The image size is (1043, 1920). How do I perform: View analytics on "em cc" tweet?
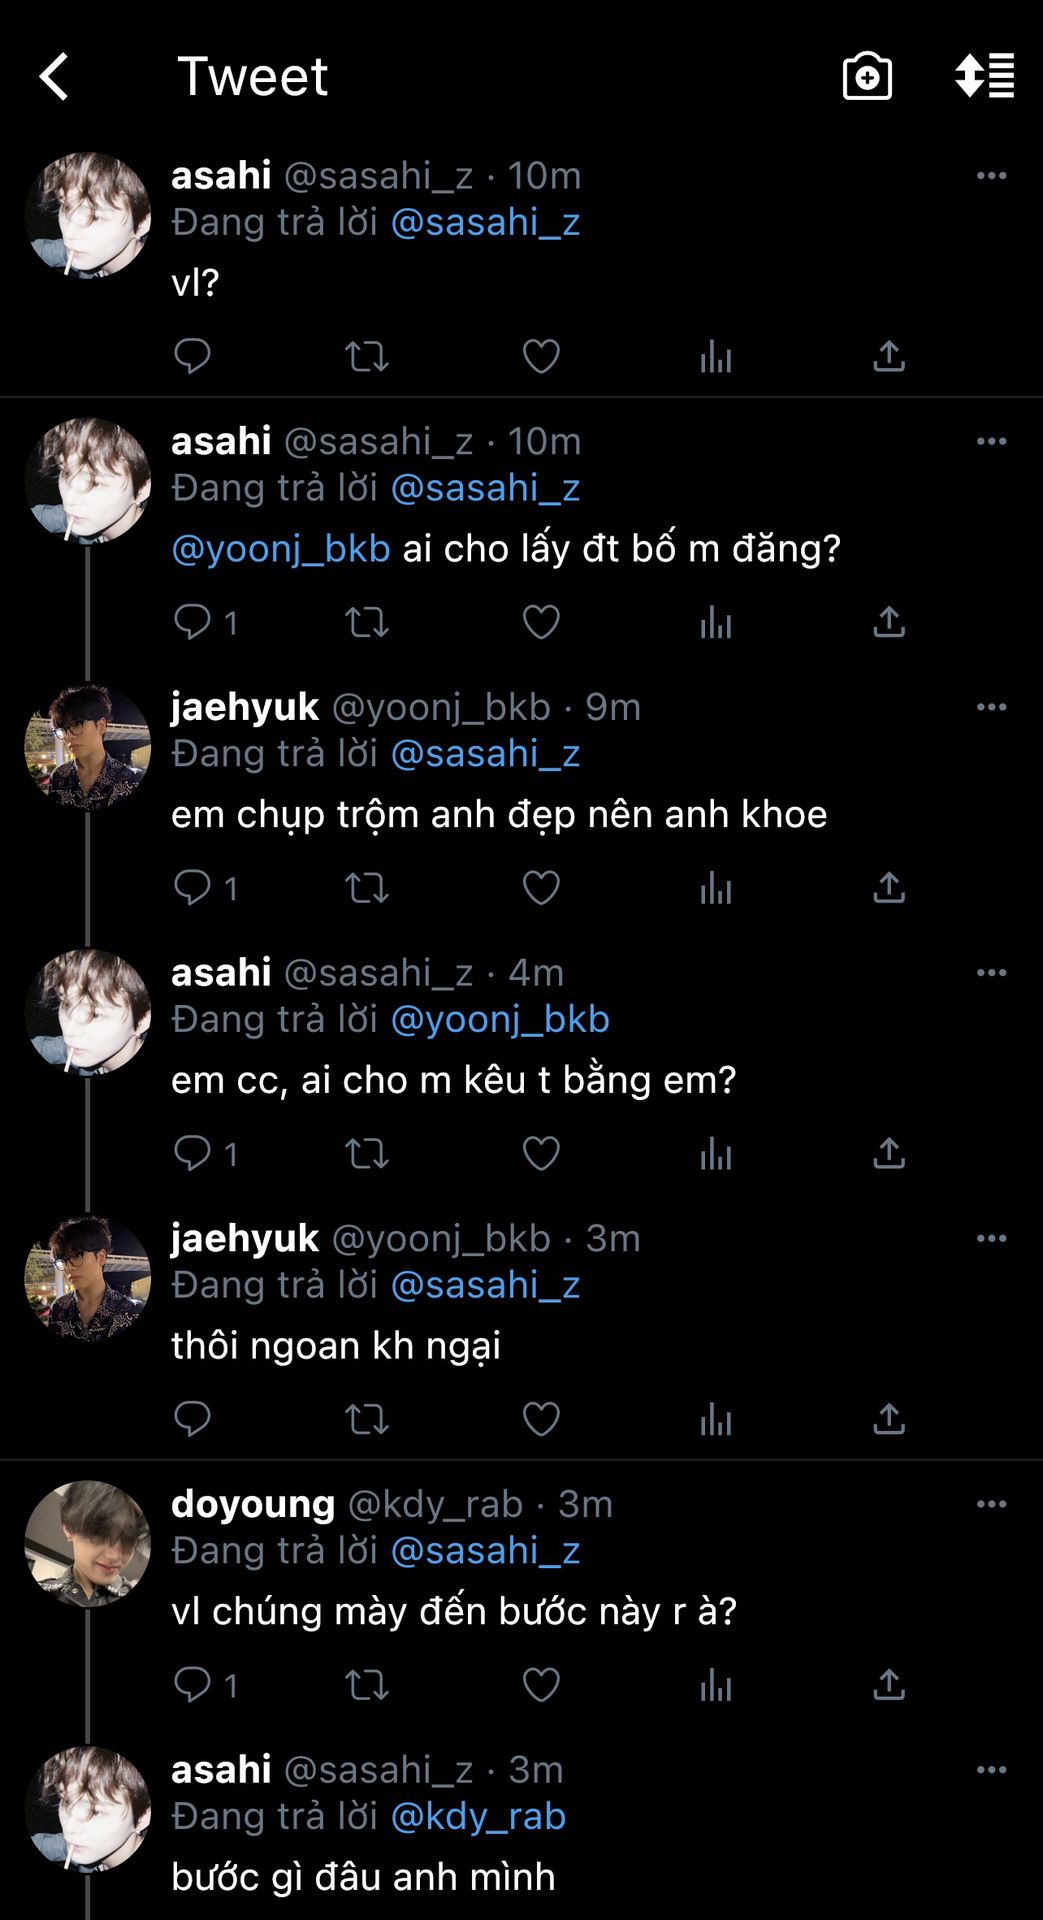[715, 1154]
